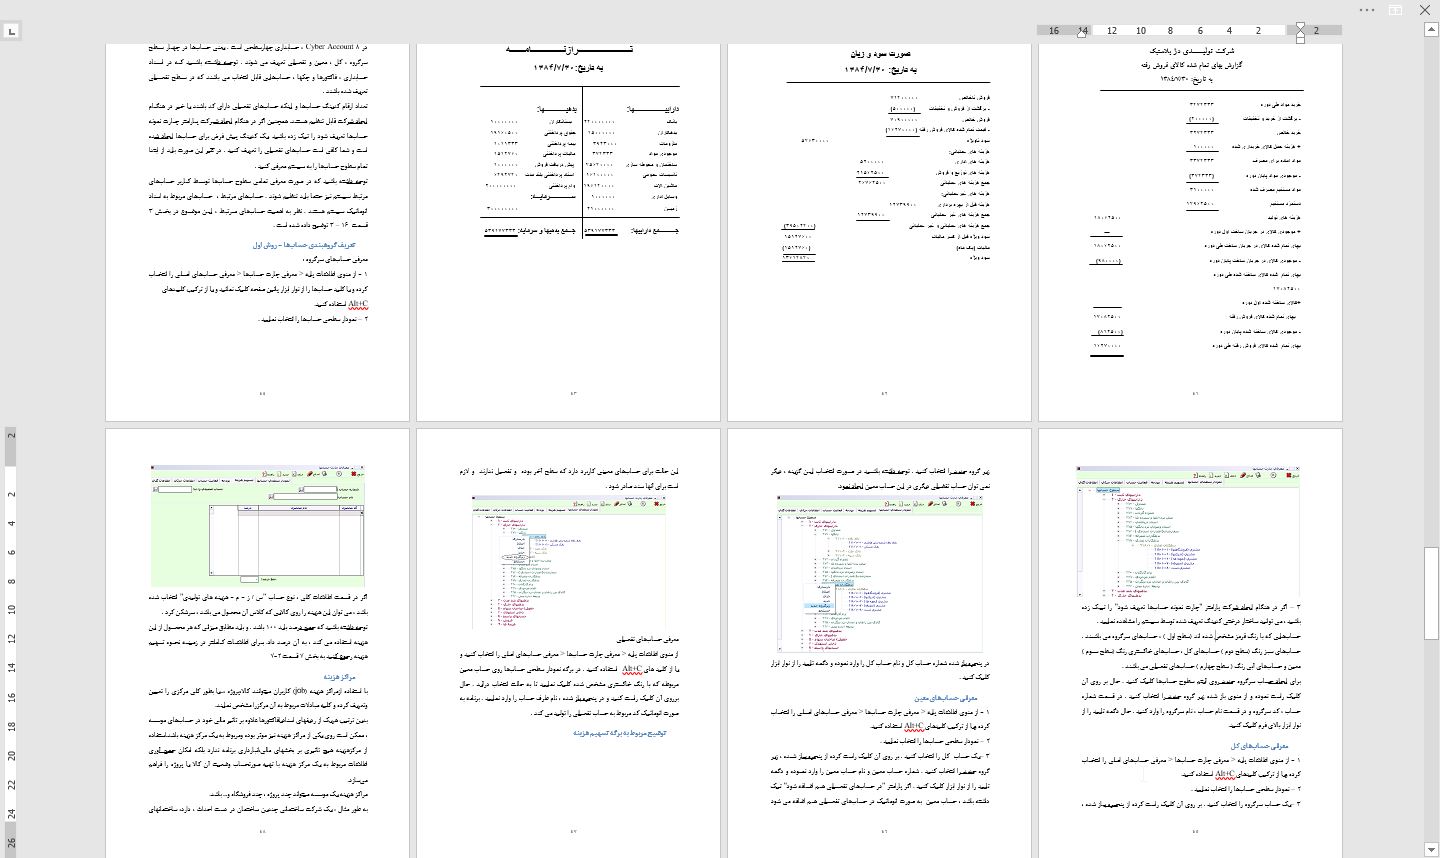Click the square base of the hourglass indent marker
Screen dimensions: 1440x858
1300,39
